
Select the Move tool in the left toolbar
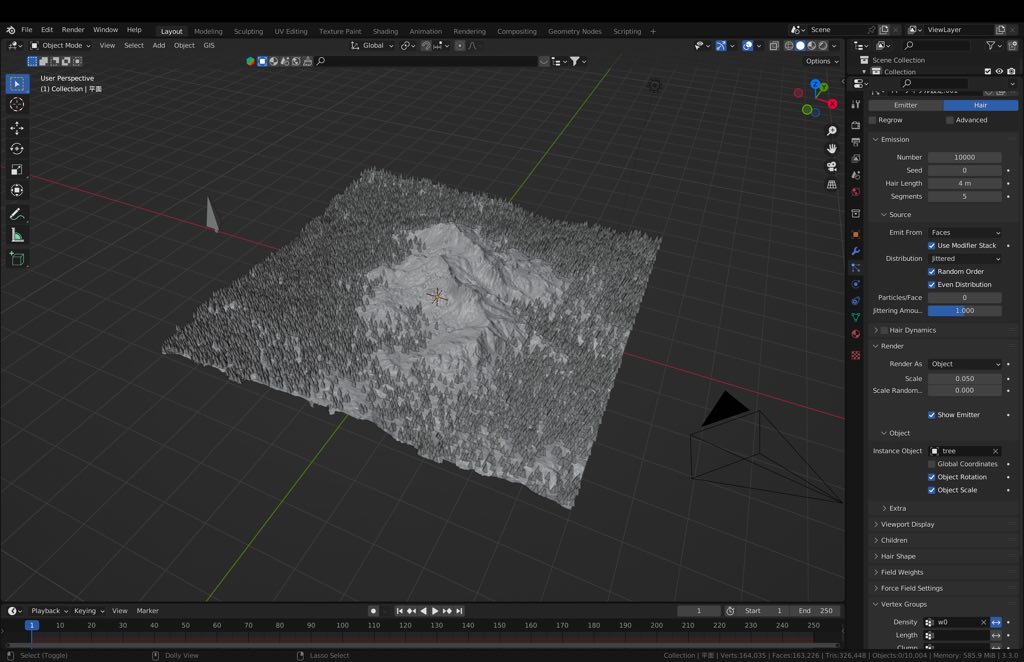(x=17, y=127)
